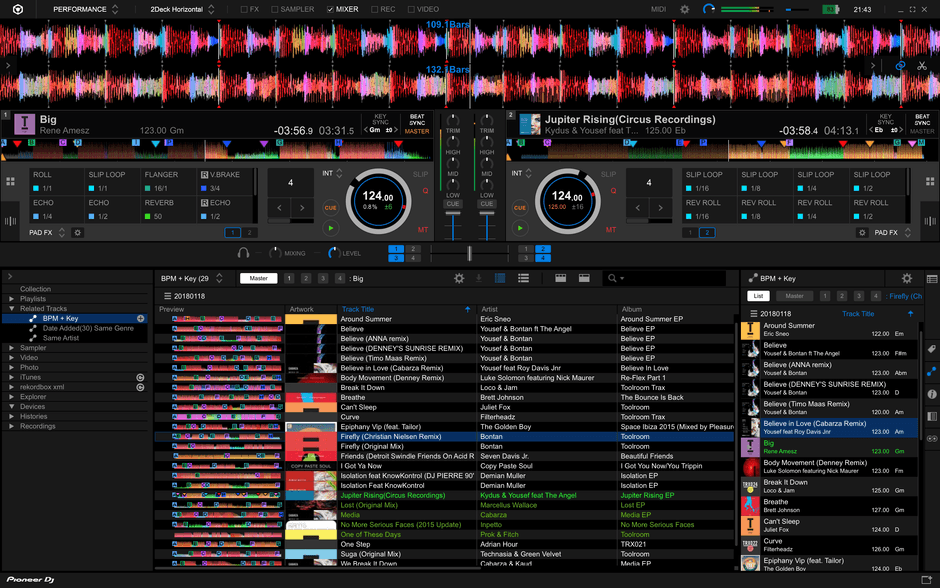The width and height of the screenshot is (940, 588).
Task: Click the crossfader handle
Action: [x=469, y=253]
